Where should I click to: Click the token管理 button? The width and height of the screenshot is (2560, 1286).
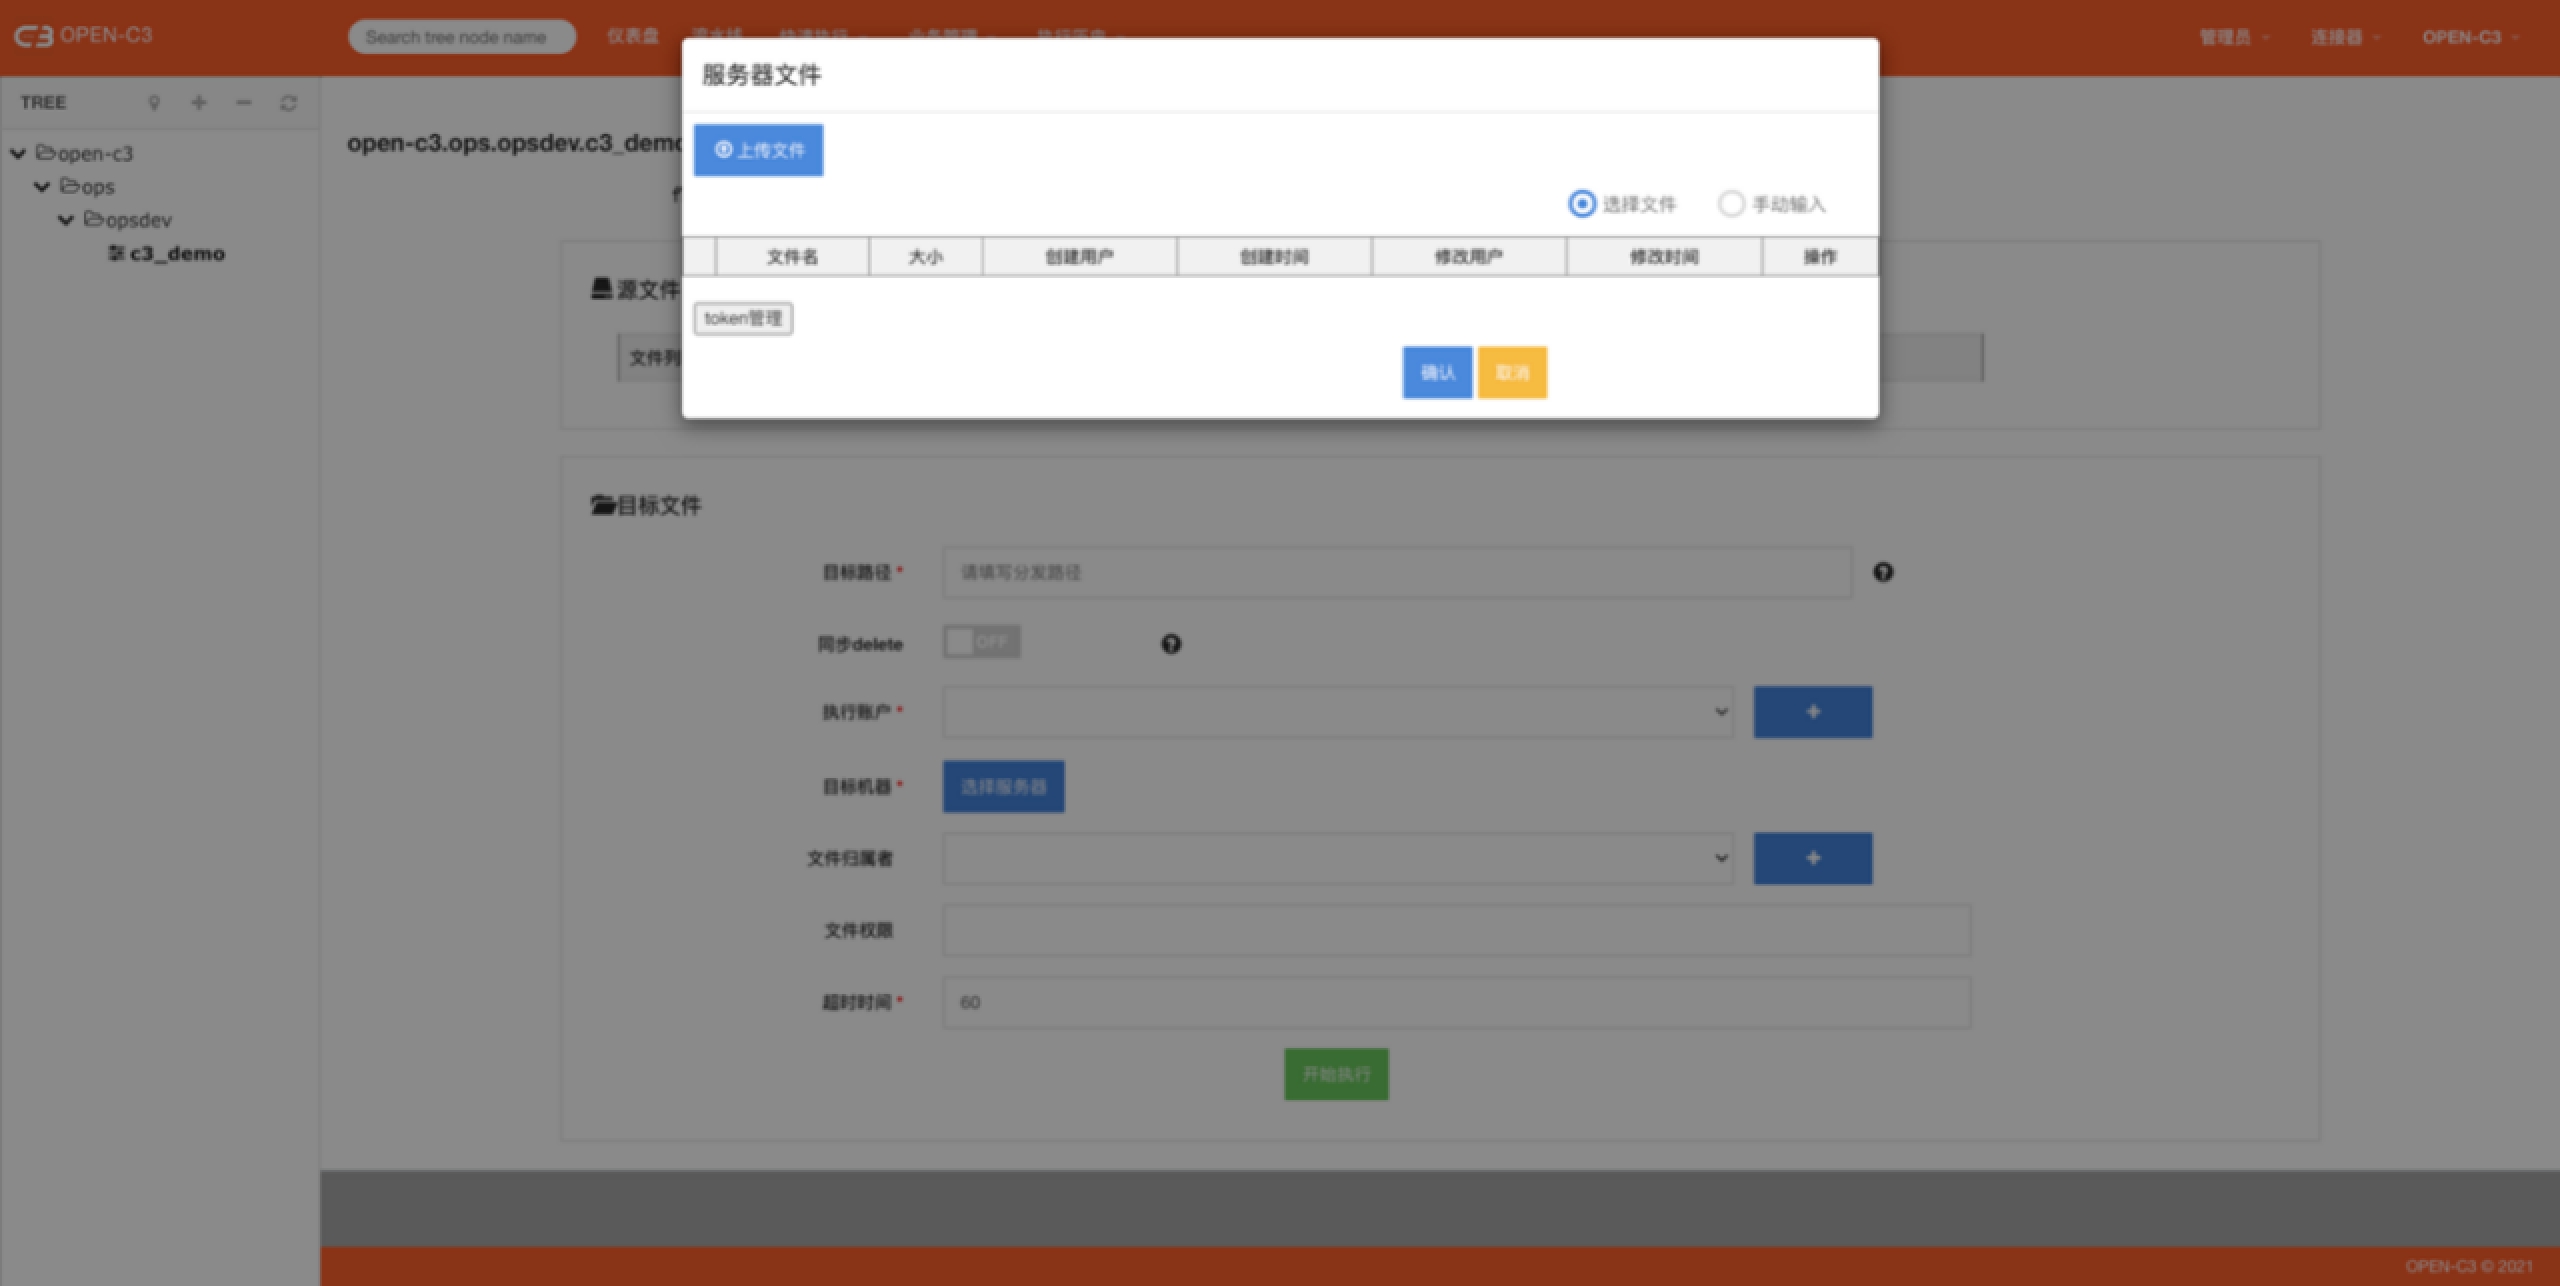coord(743,318)
